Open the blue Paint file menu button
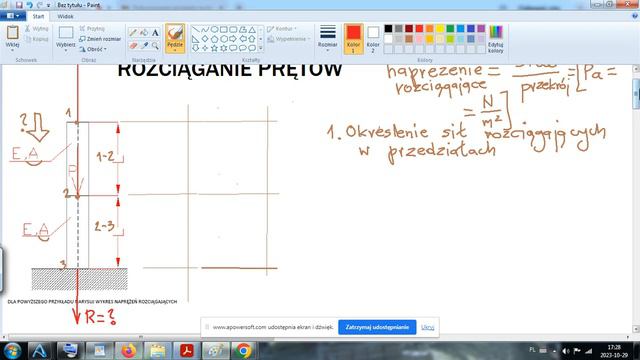 13,16
